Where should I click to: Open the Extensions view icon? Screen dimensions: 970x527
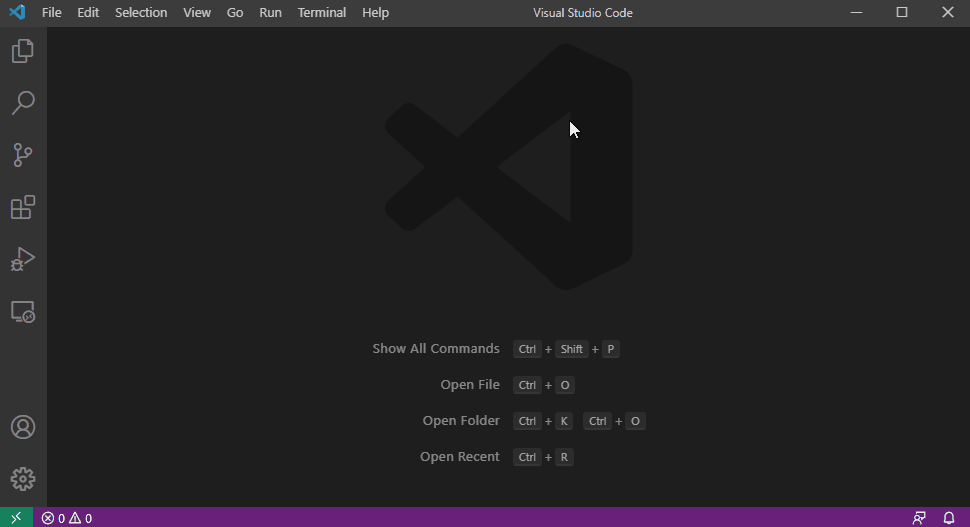(x=23, y=207)
